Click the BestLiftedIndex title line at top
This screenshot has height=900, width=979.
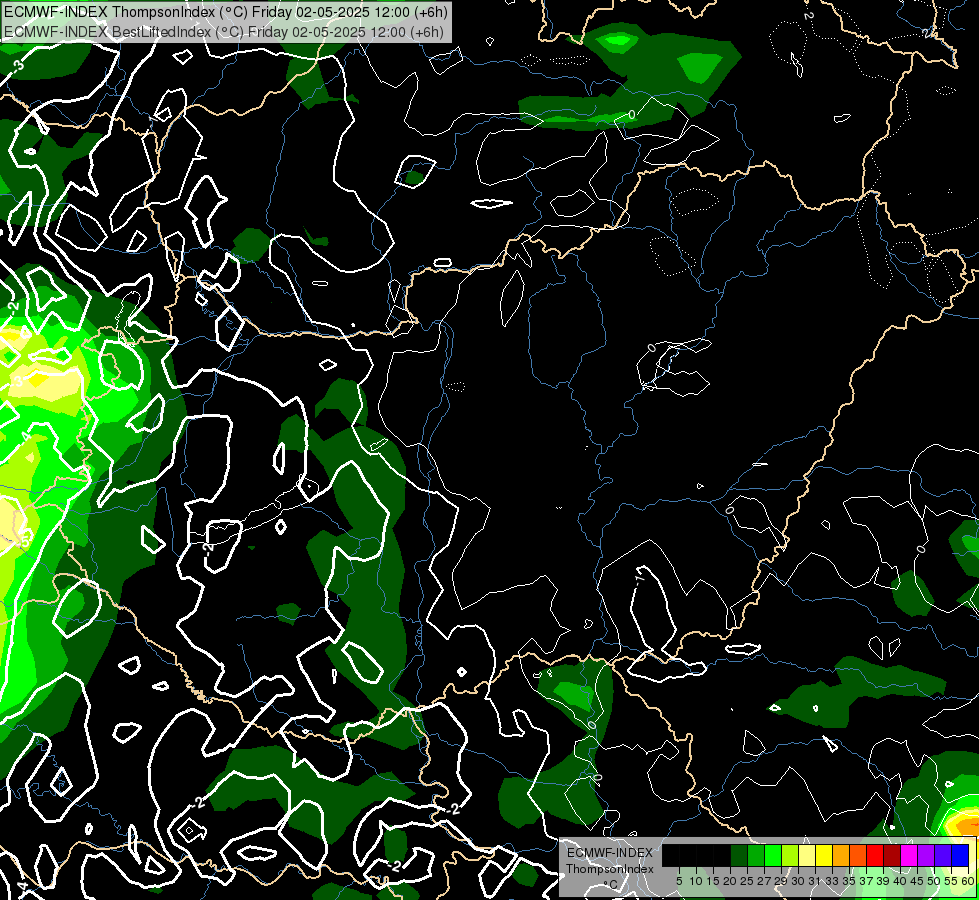[224, 32]
